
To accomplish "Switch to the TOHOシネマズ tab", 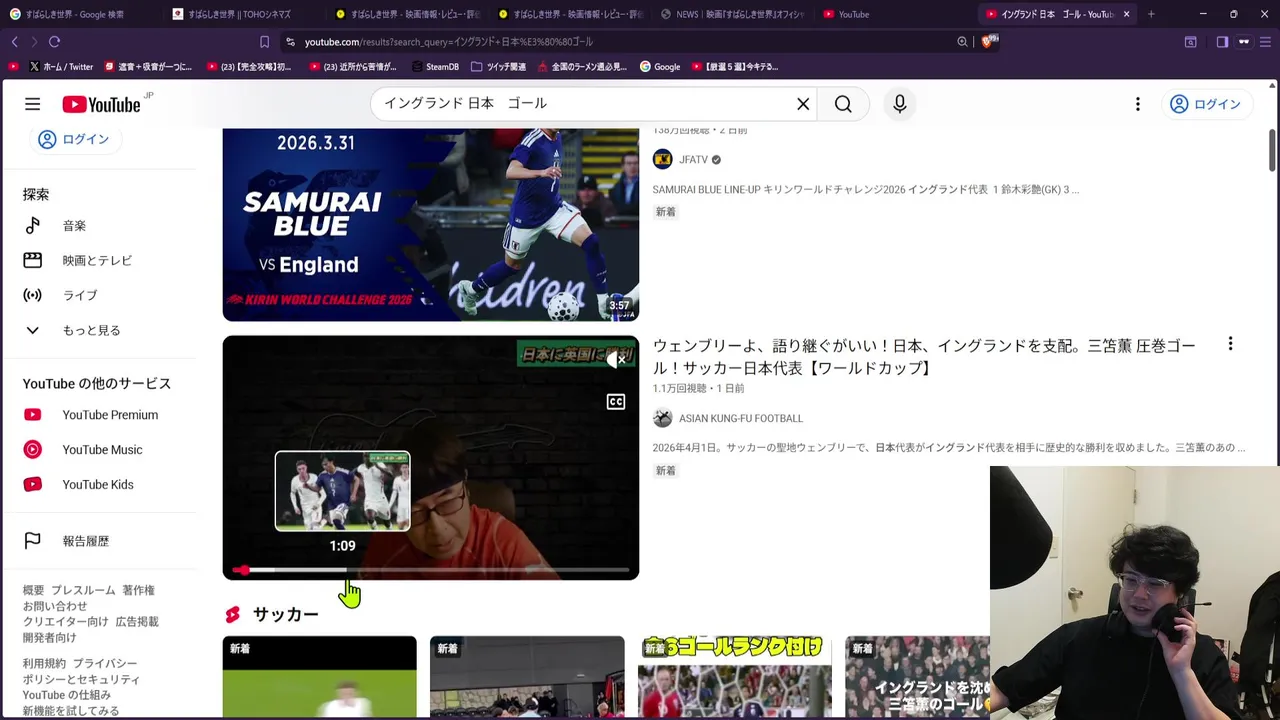I will point(240,14).
